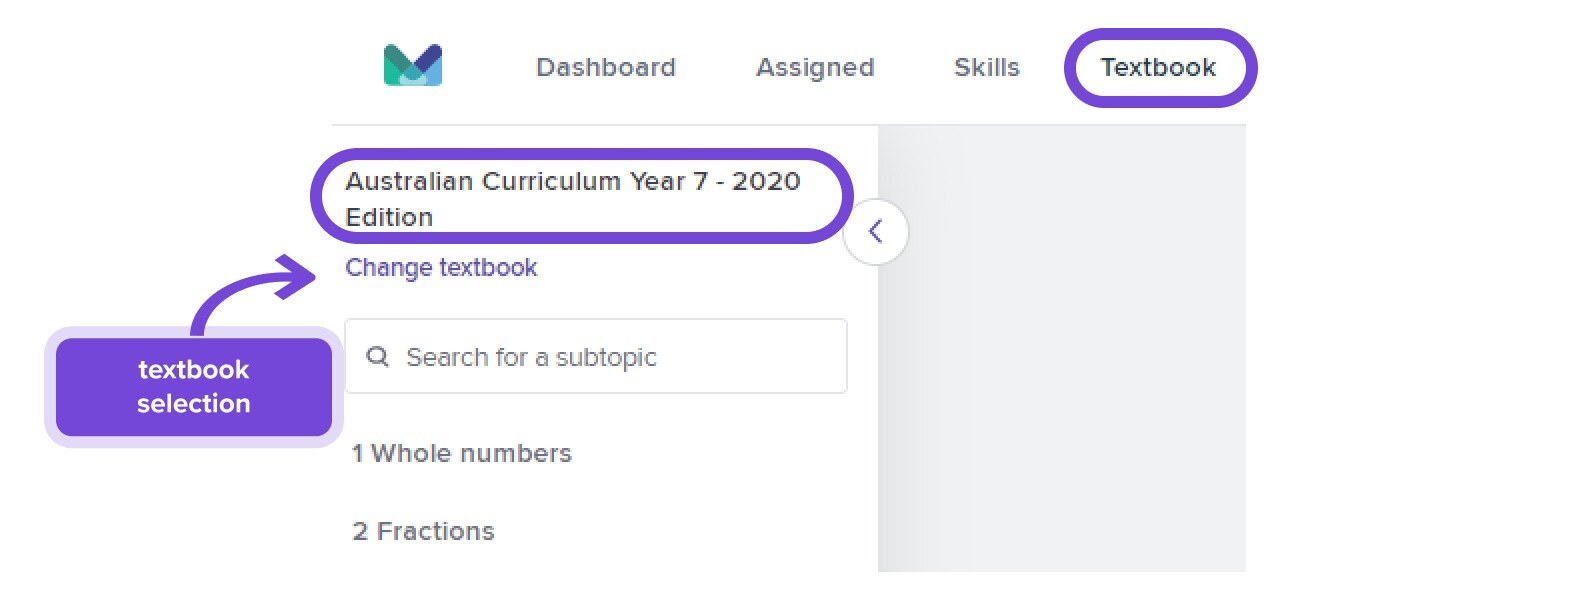Image resolution: width=1578 pixels, height=592 pixels.
Task: Click the purple ring around Textbook tab
Action: tap(1160, 34)
